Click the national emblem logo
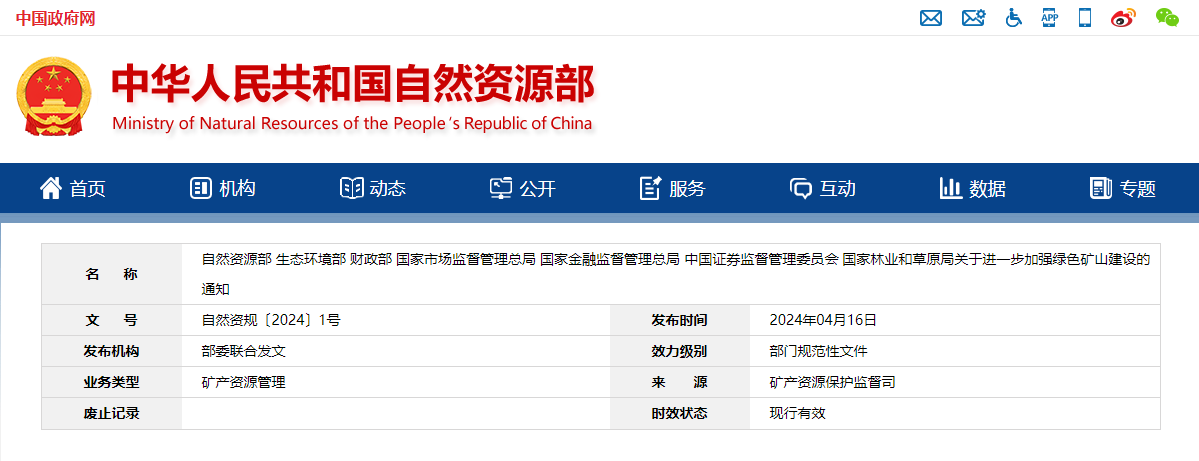 pyautogui.click(x=54, y=96)
